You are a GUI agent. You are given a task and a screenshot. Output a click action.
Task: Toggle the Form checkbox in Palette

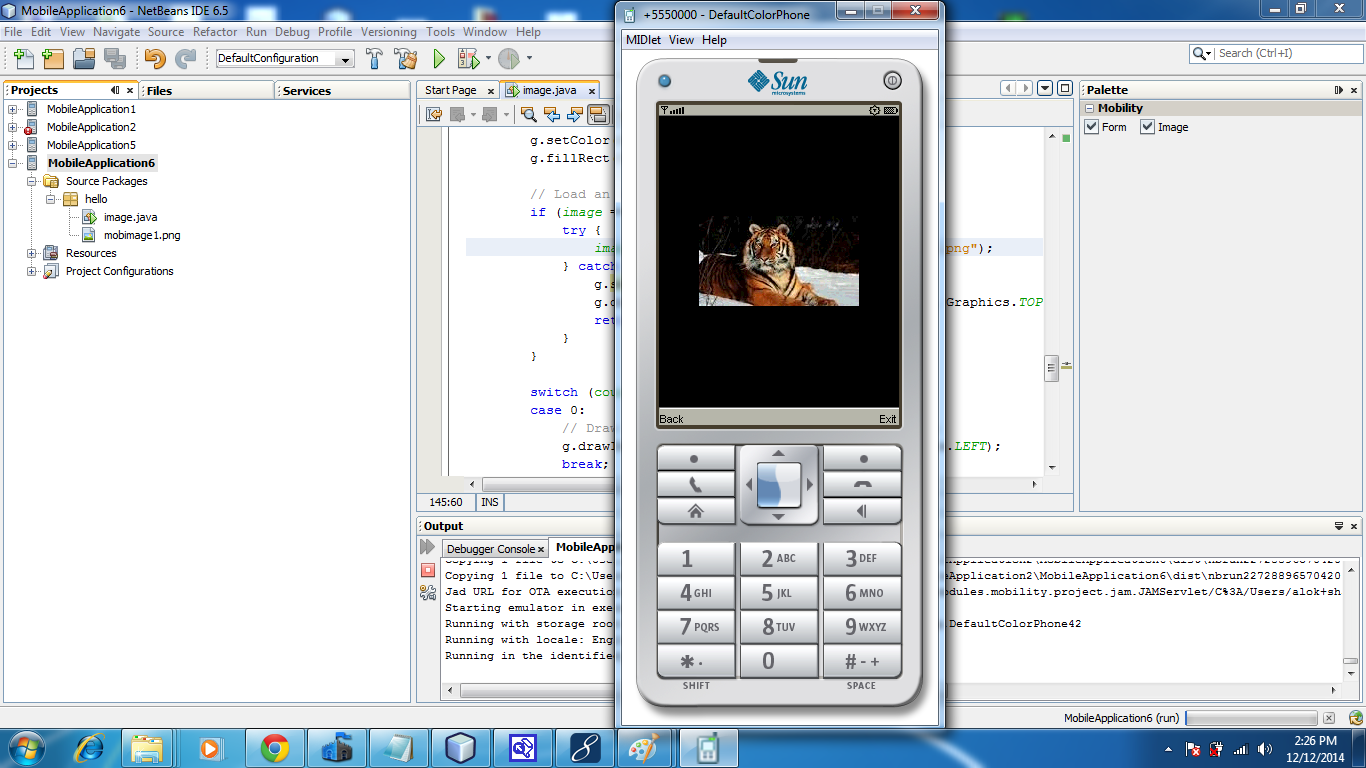coord(1092,127)
